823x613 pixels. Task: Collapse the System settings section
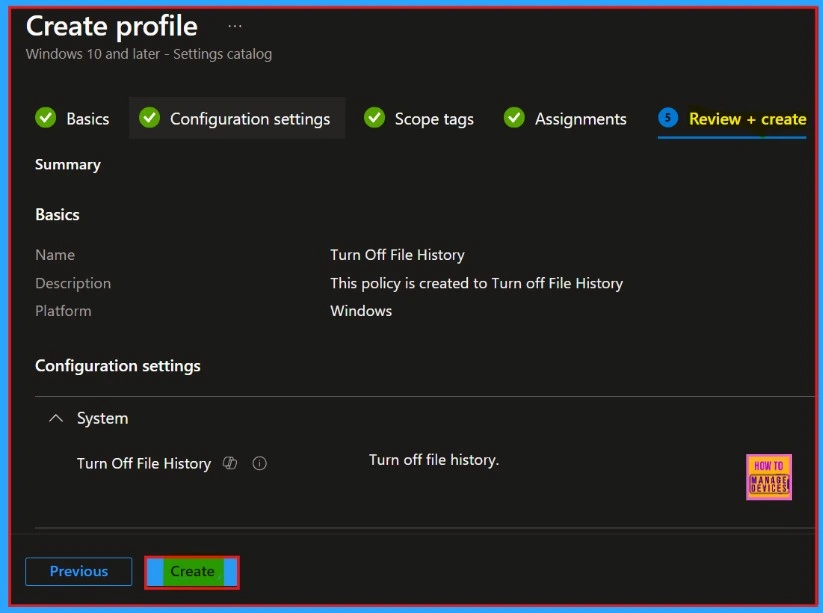pos(56,418)
